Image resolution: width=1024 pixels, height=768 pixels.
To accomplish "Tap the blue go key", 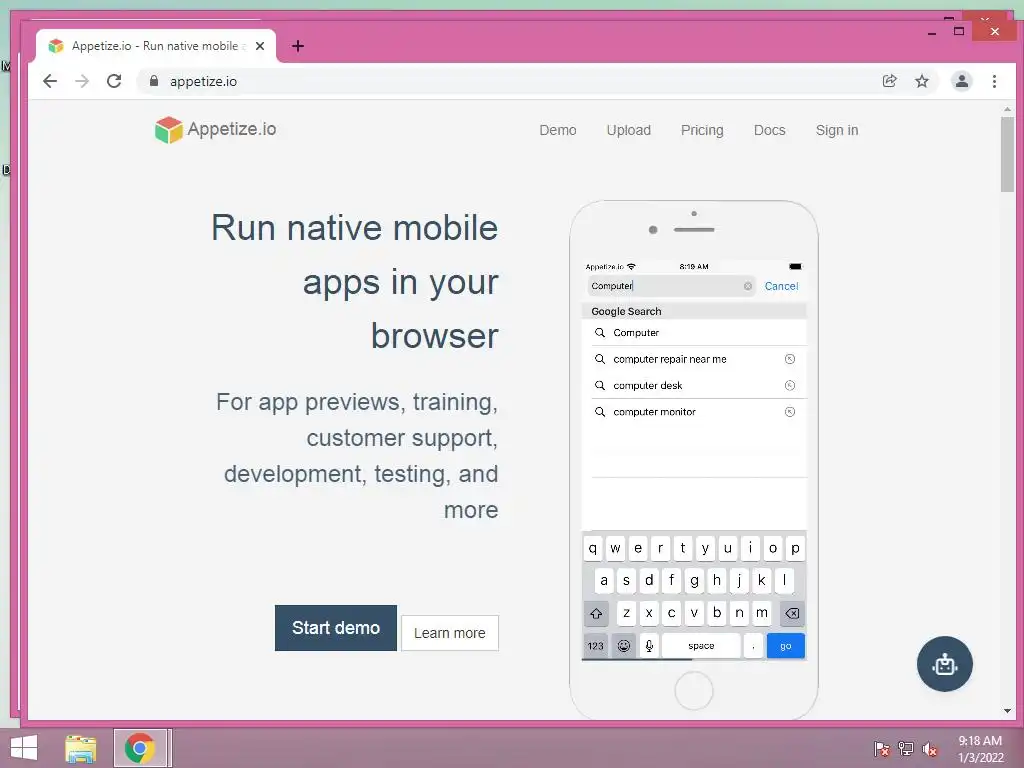I will (x=786, y=646).
